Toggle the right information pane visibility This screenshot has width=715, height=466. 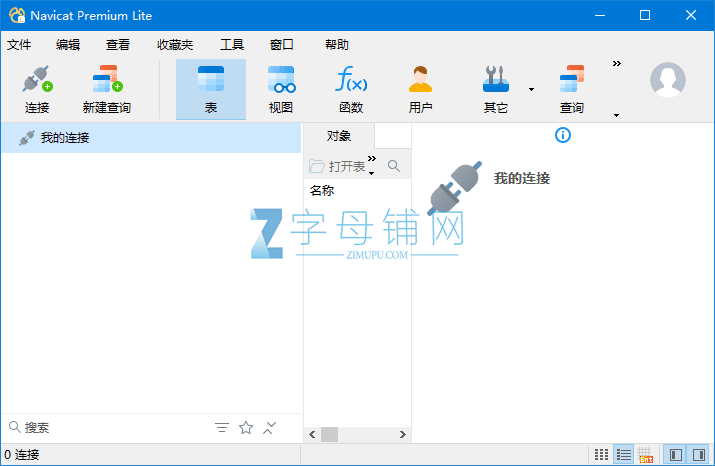(x=699, y=455)
